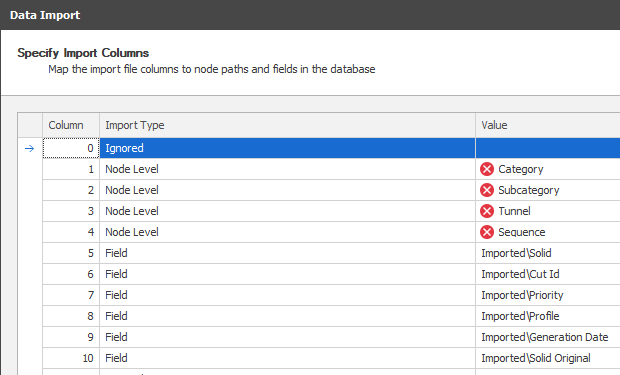Select the Imported\Priority value cell

coord(548,295)
